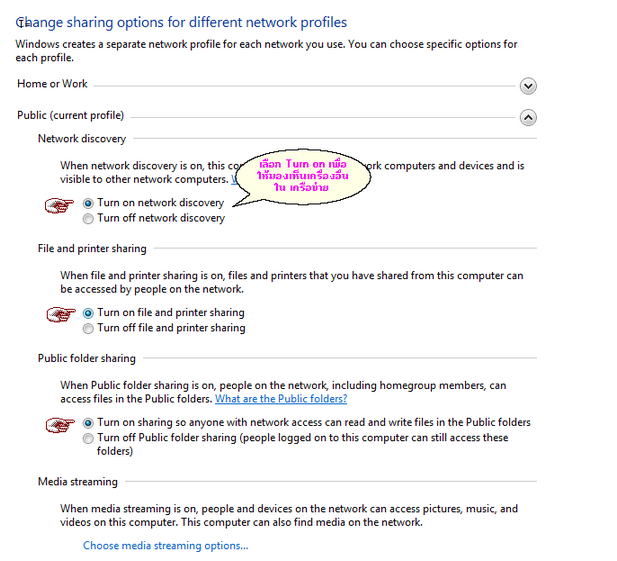Expand the Home or Work profile chevron
This screenshot has height=561, width=617.
click(528, 86)
